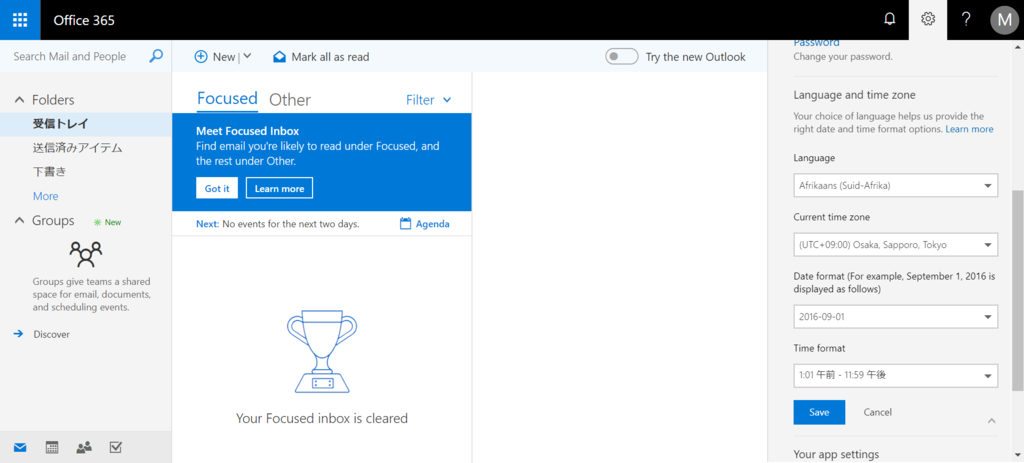The image size is (1024, 463).
Task: Click the Got it button
Action: pos(217,188)
